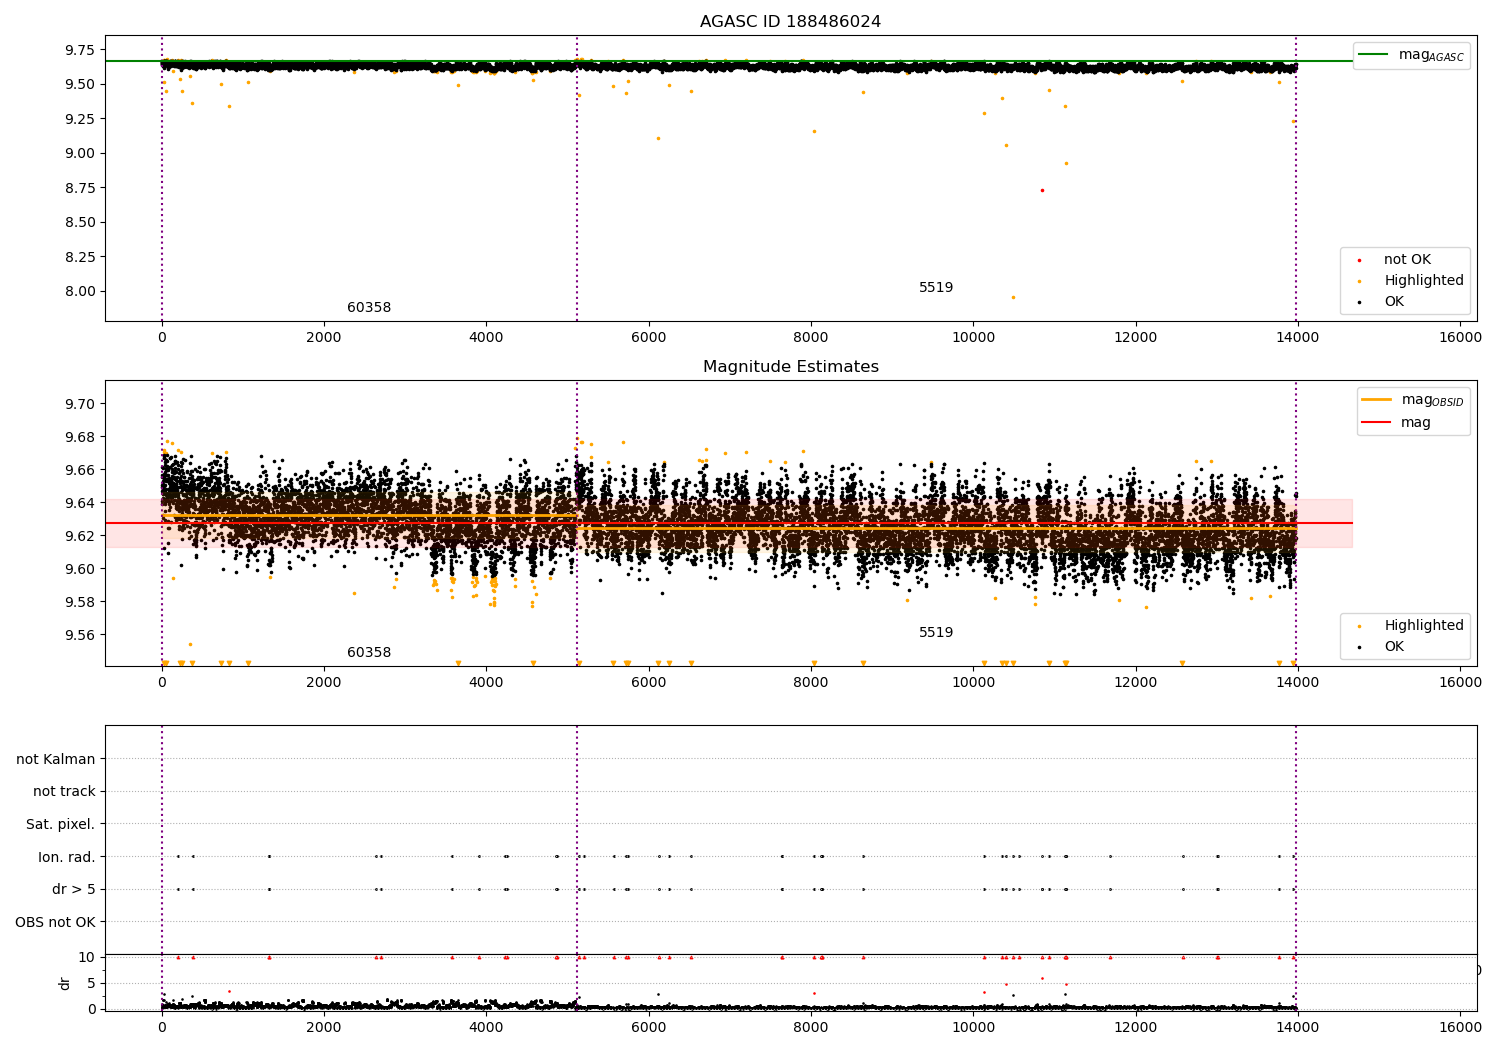Click x-axis tick 16000 on the top plot
The height and width of the screenshot is (1050, 1500).
tap(1460, 338)
